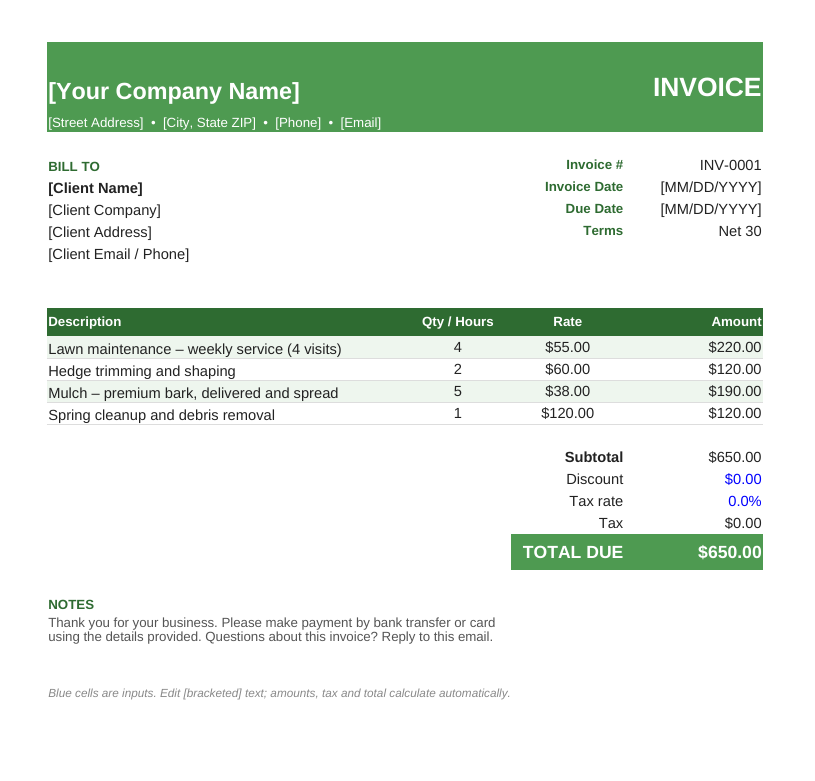
Task: Select the Hedge trimming $120.00 amount
Action: (x=734, y=369)
